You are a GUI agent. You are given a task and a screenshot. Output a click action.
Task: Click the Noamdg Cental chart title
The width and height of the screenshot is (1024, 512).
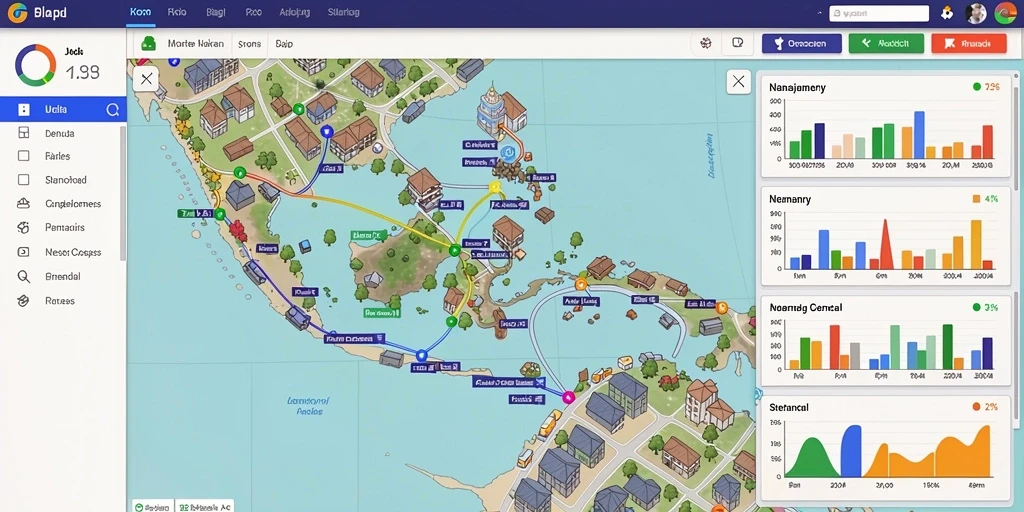(805, 307)
